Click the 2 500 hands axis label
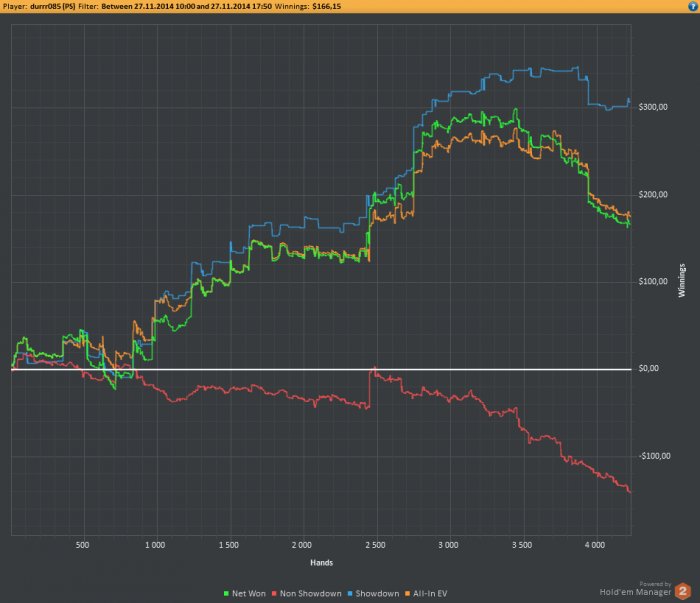 click(375, 545)
